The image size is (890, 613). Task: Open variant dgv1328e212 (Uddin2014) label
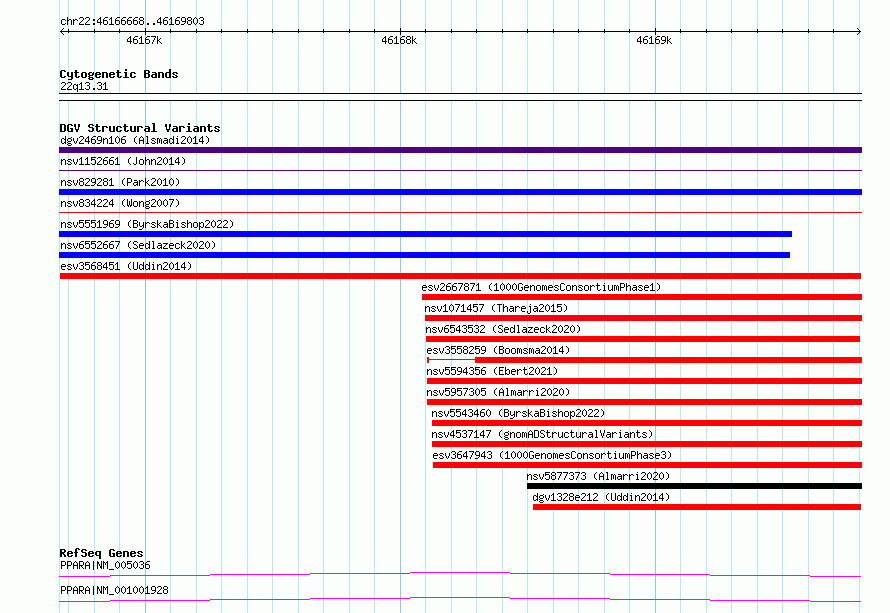(x=601, y=497)
